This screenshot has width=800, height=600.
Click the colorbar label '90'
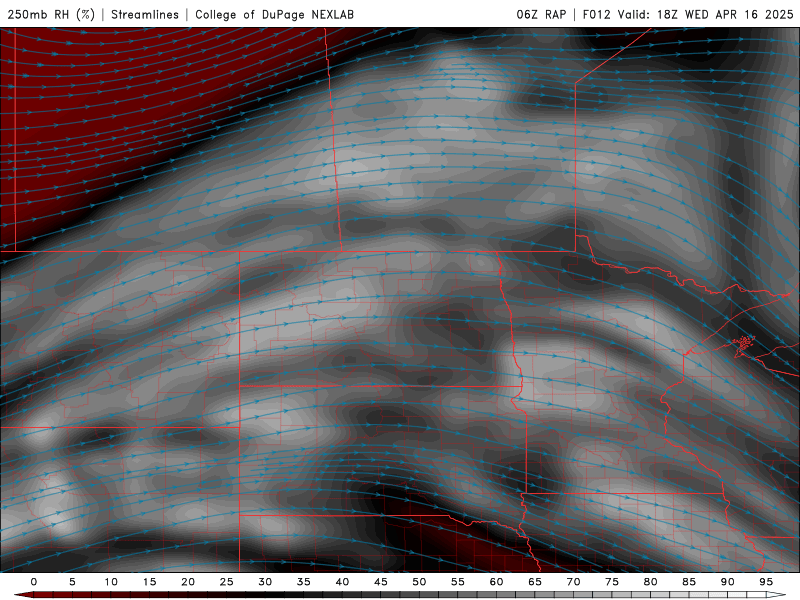click(728, 582)
